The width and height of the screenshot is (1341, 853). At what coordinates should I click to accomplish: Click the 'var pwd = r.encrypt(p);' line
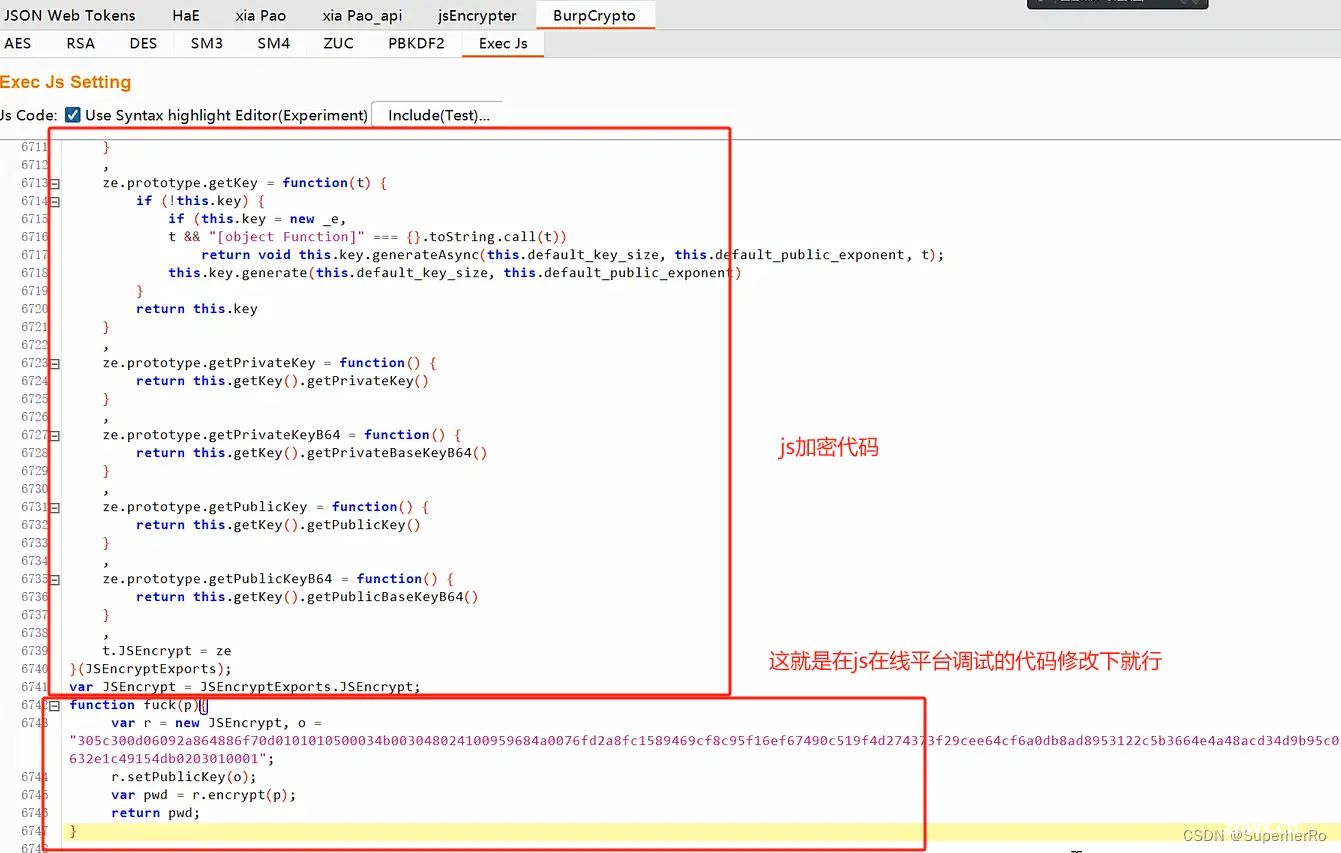204,795
